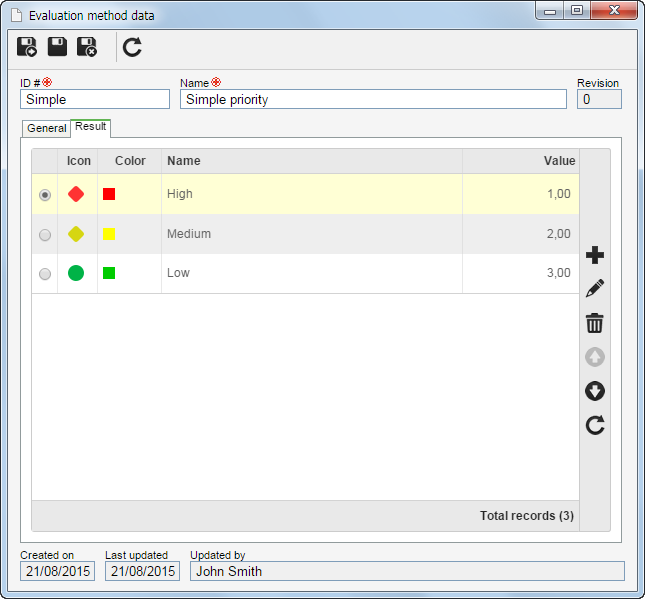Click the 'Low' name cell
The width and height of the screenshot is (645, 599).
click(x=312, y=273)
